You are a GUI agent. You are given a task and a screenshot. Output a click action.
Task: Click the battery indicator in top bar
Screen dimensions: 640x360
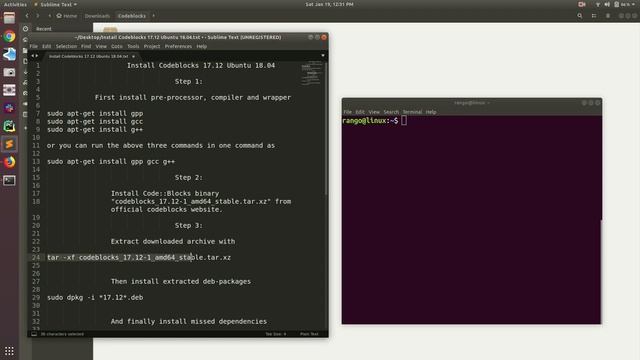point(622,4)
